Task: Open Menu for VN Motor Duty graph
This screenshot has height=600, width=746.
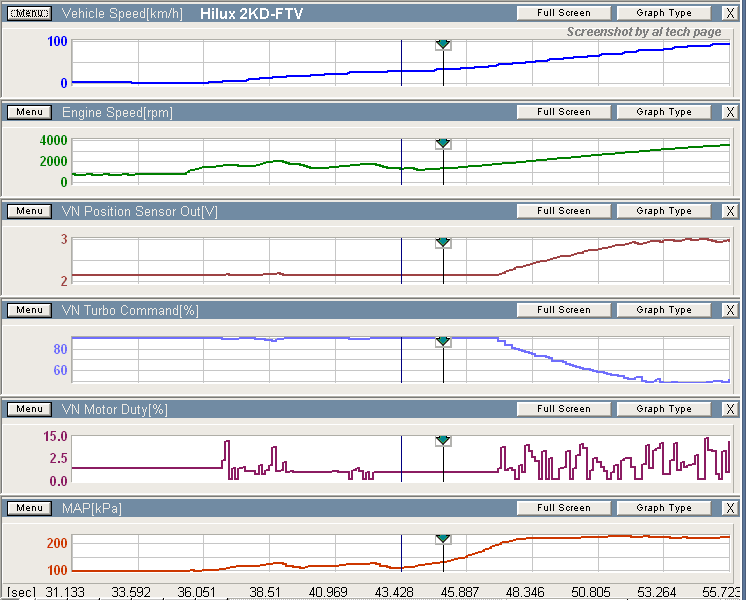Action: (29, 409)
